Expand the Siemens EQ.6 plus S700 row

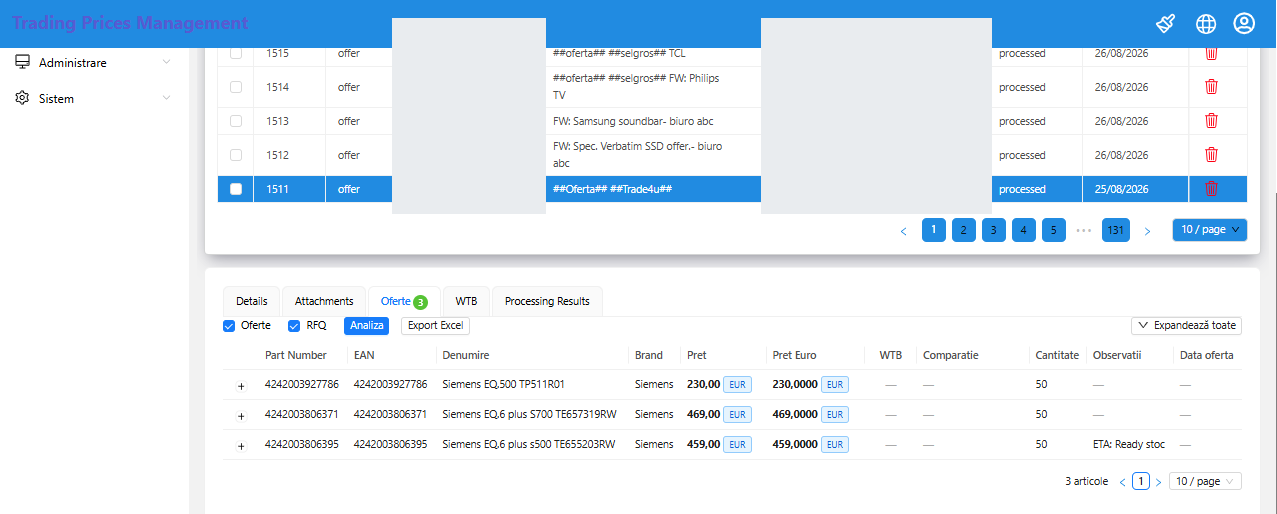241,415
